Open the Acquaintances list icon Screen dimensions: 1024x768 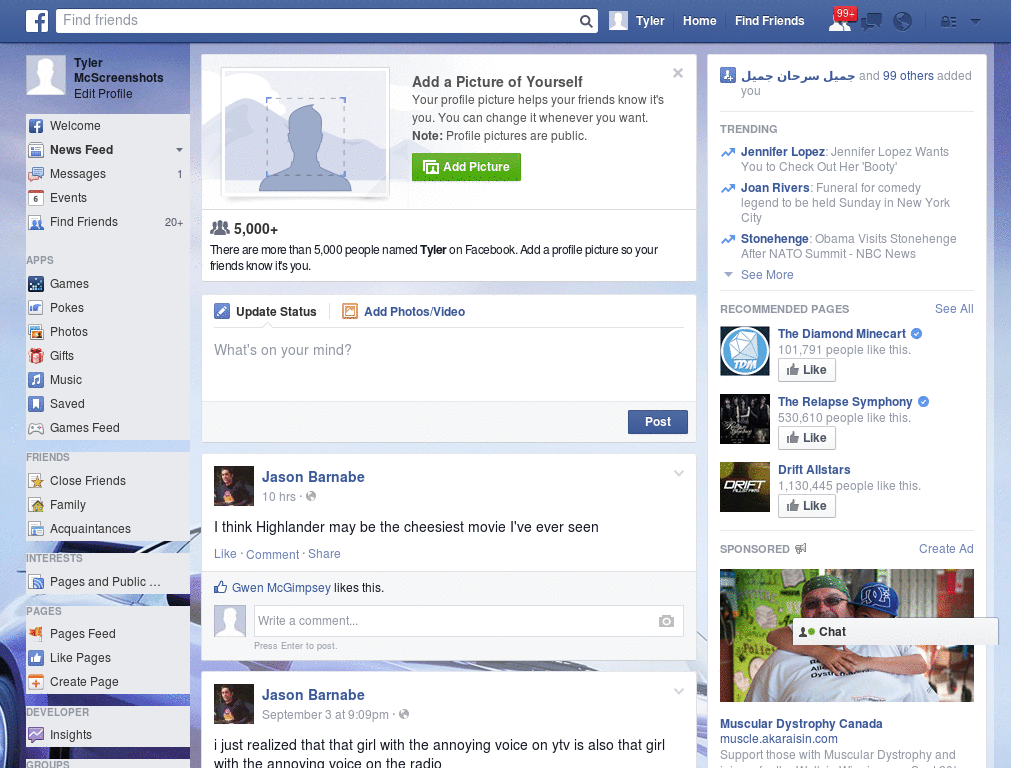pyautogui.click(x=36, y=529)
